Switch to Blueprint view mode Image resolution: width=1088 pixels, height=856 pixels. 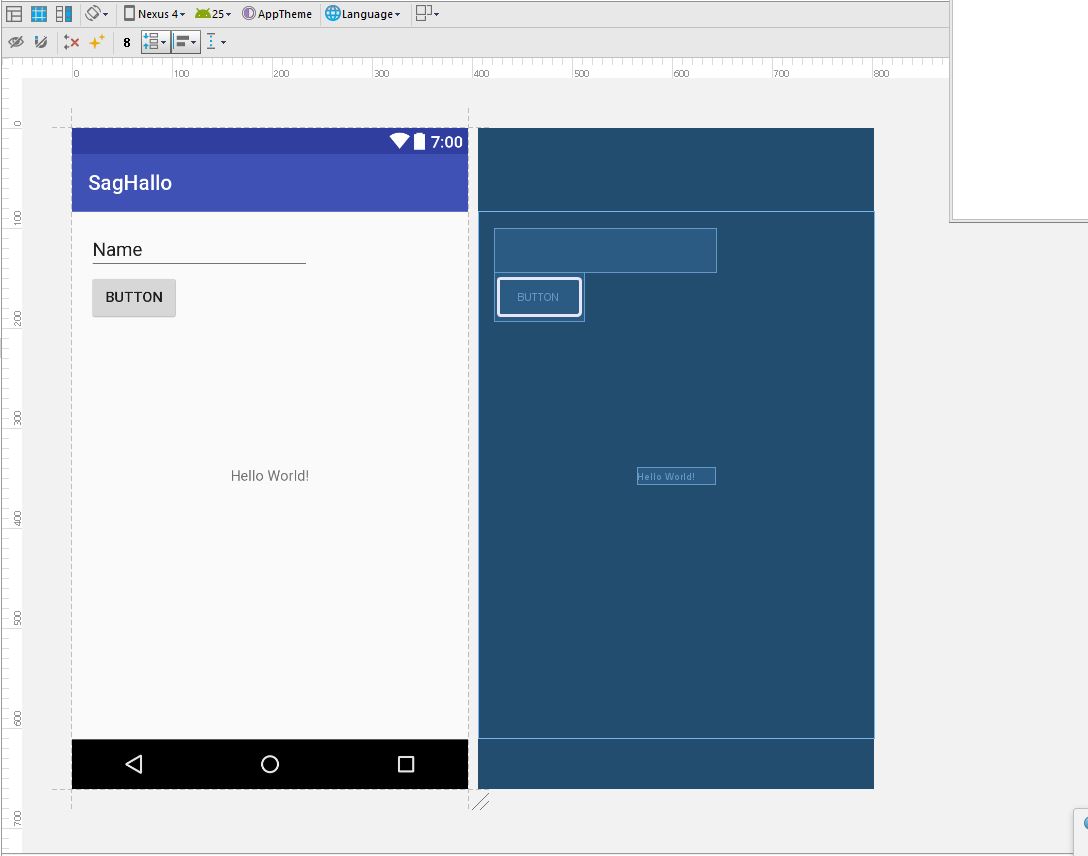39,14
